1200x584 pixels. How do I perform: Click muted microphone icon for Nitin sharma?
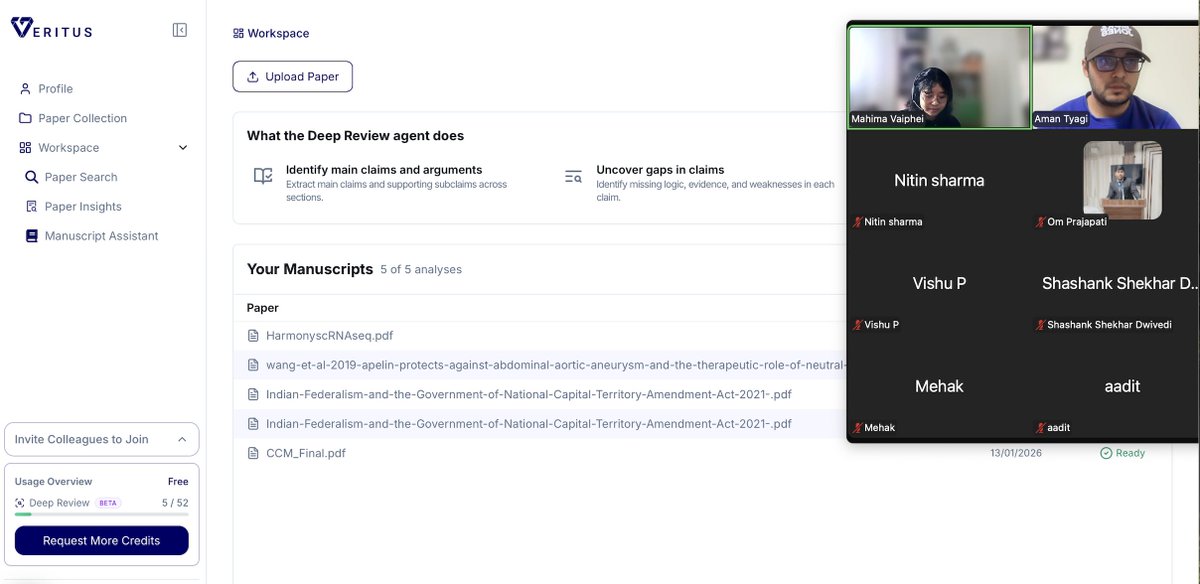[x=857, y=222]
